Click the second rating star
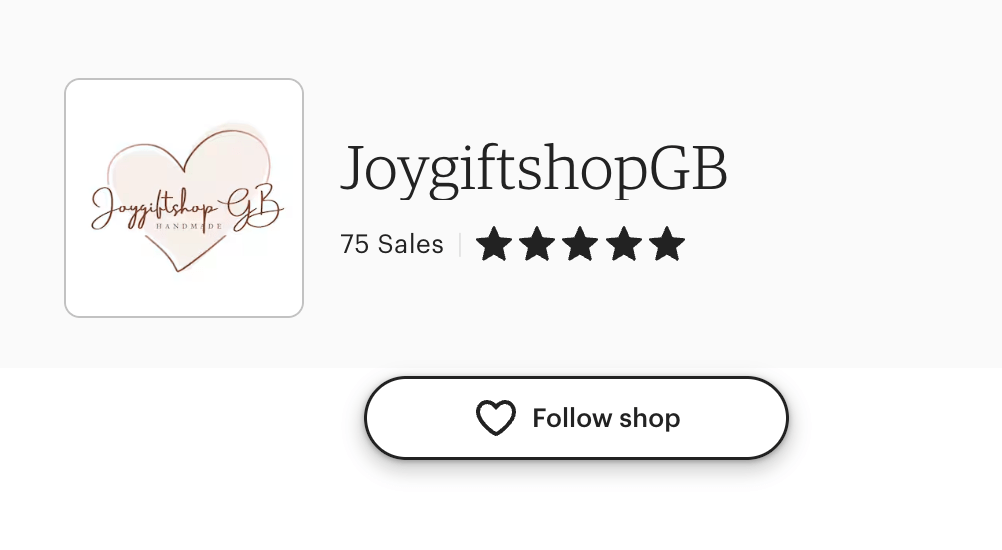Screen dimensions: 1002x550 pos(537,244)
